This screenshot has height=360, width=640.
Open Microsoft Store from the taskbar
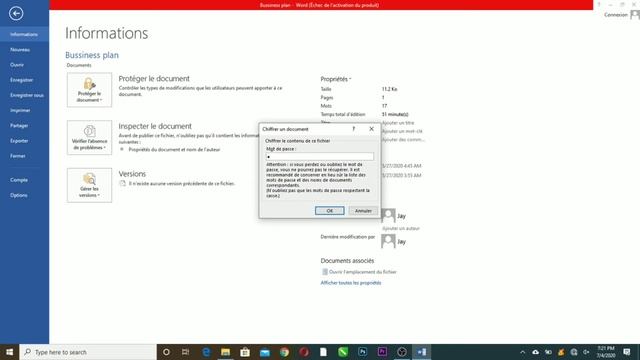click(245, 352)
